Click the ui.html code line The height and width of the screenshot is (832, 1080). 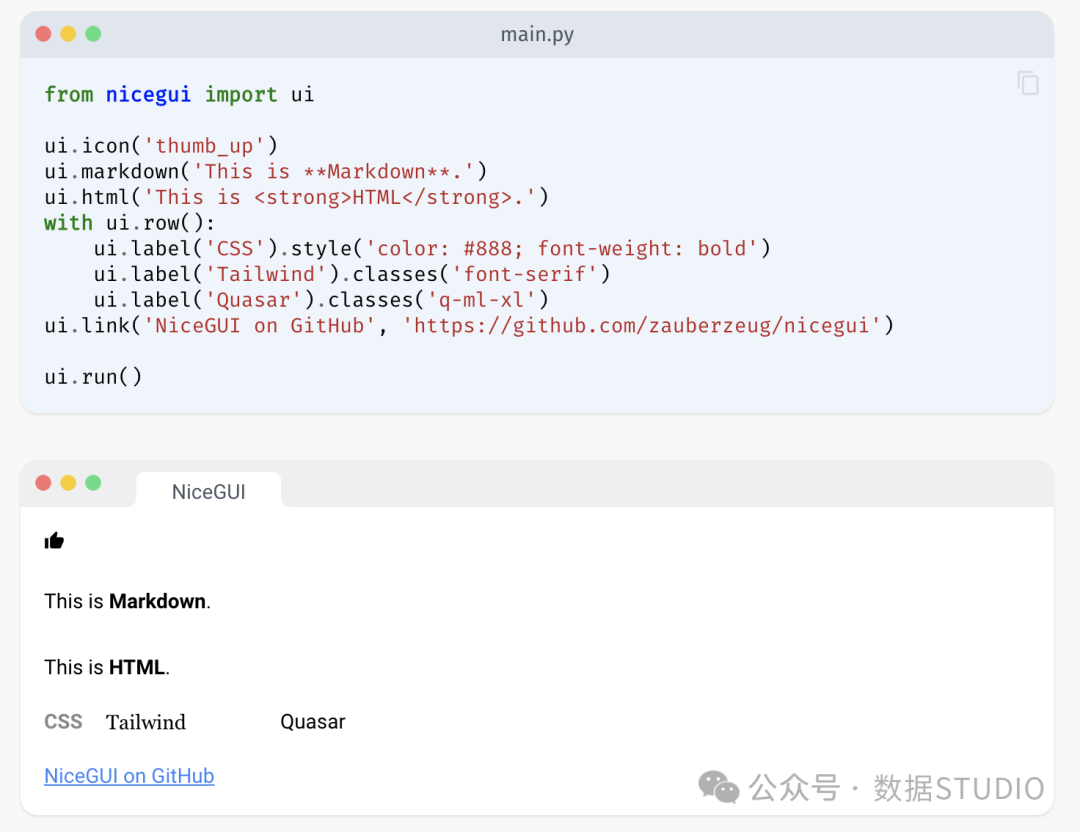coord(297,197)
